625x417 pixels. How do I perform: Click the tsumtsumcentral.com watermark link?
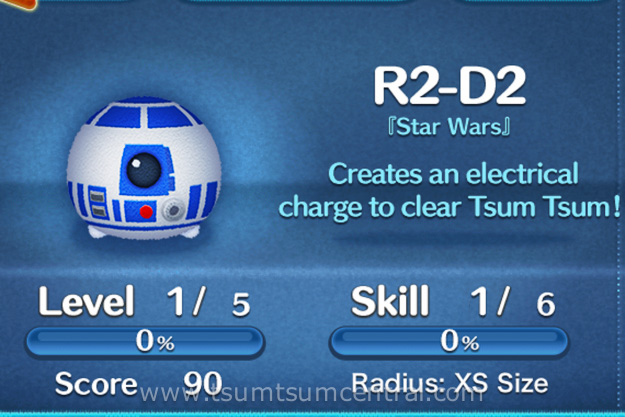pos(311,393)
